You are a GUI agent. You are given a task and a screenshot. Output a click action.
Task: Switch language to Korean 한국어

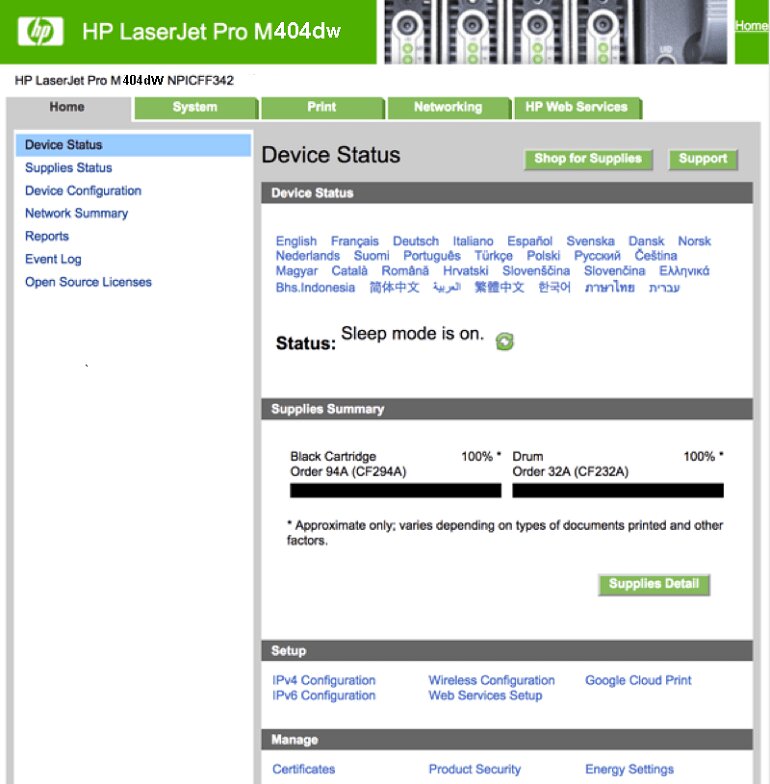554,287
